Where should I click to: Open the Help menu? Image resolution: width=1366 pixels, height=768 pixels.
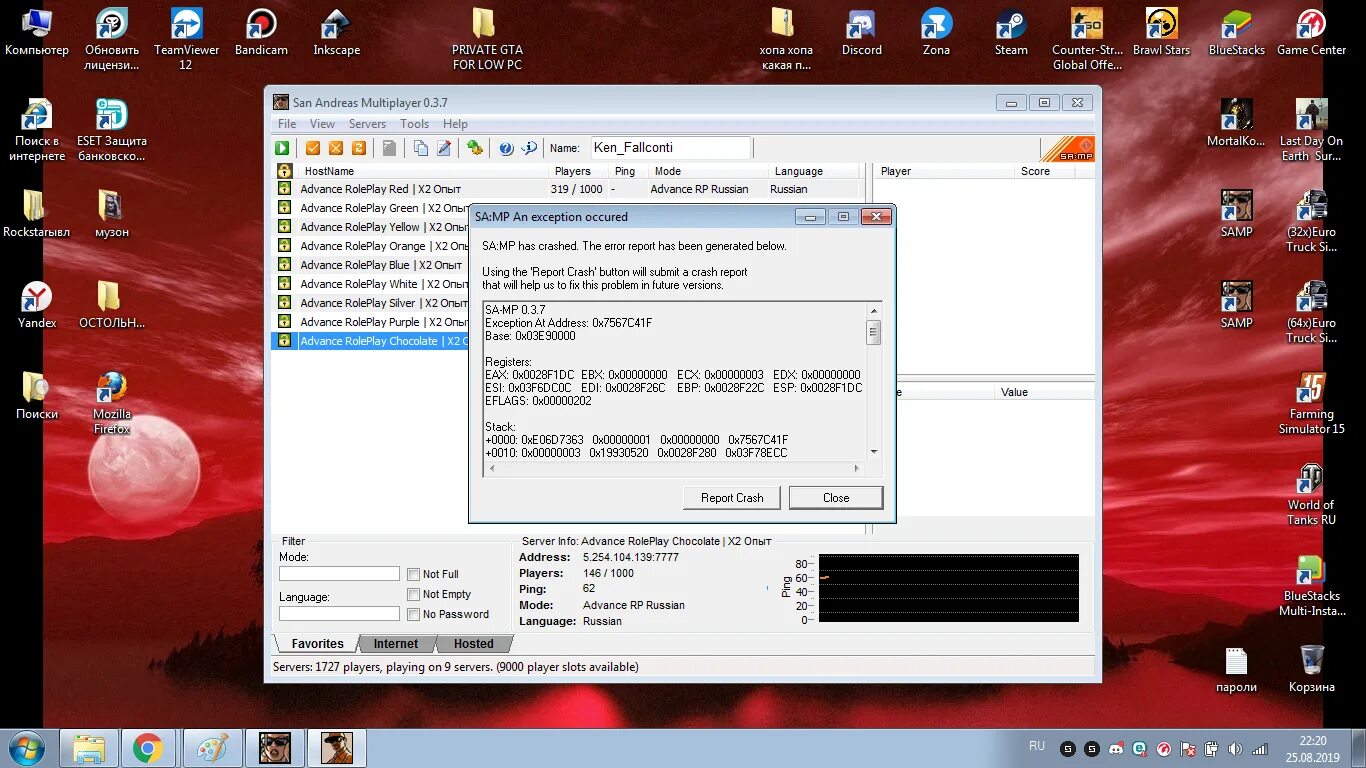(455, 124)
